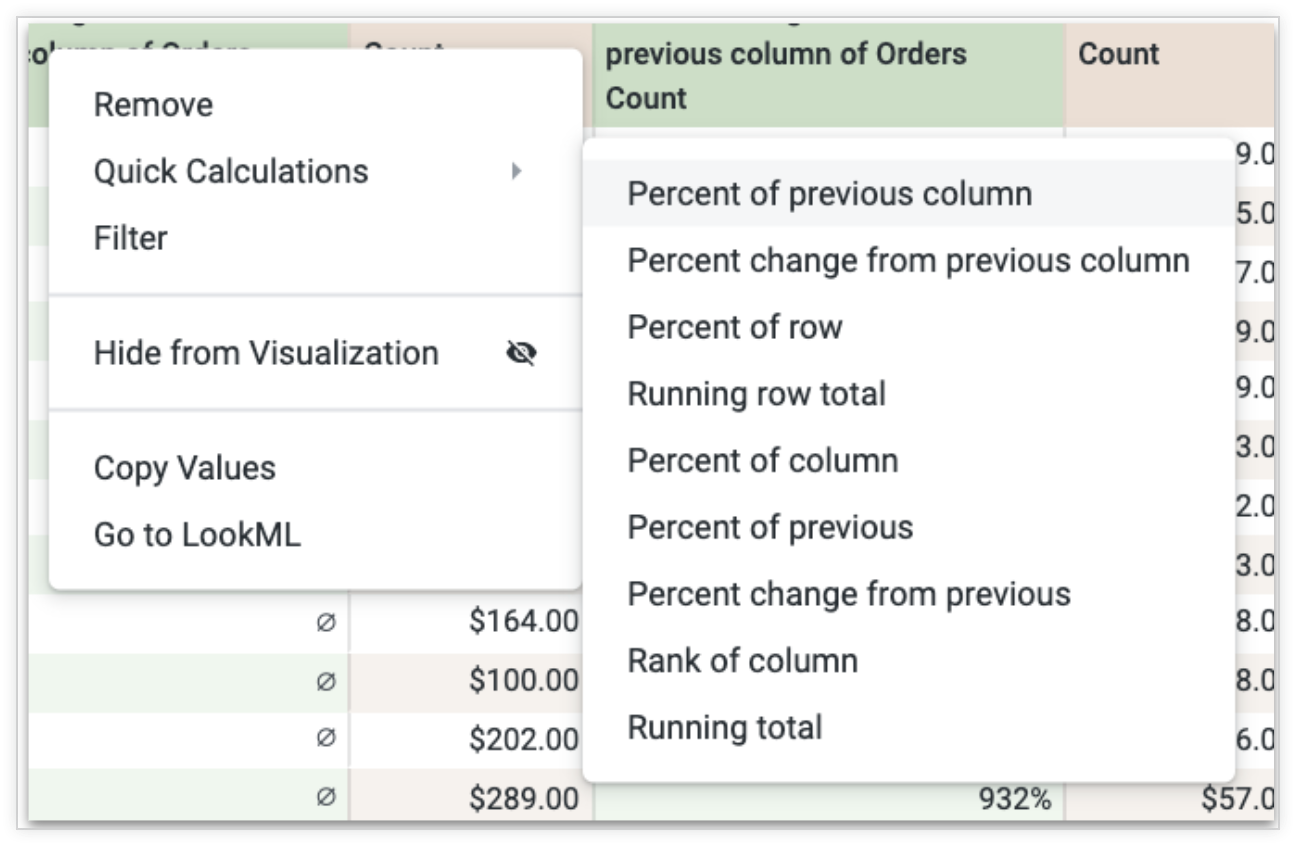Click the $289.00 table cell
Image resolution: width=1296 pixels, height=846 pixels.
click(523, 798)
